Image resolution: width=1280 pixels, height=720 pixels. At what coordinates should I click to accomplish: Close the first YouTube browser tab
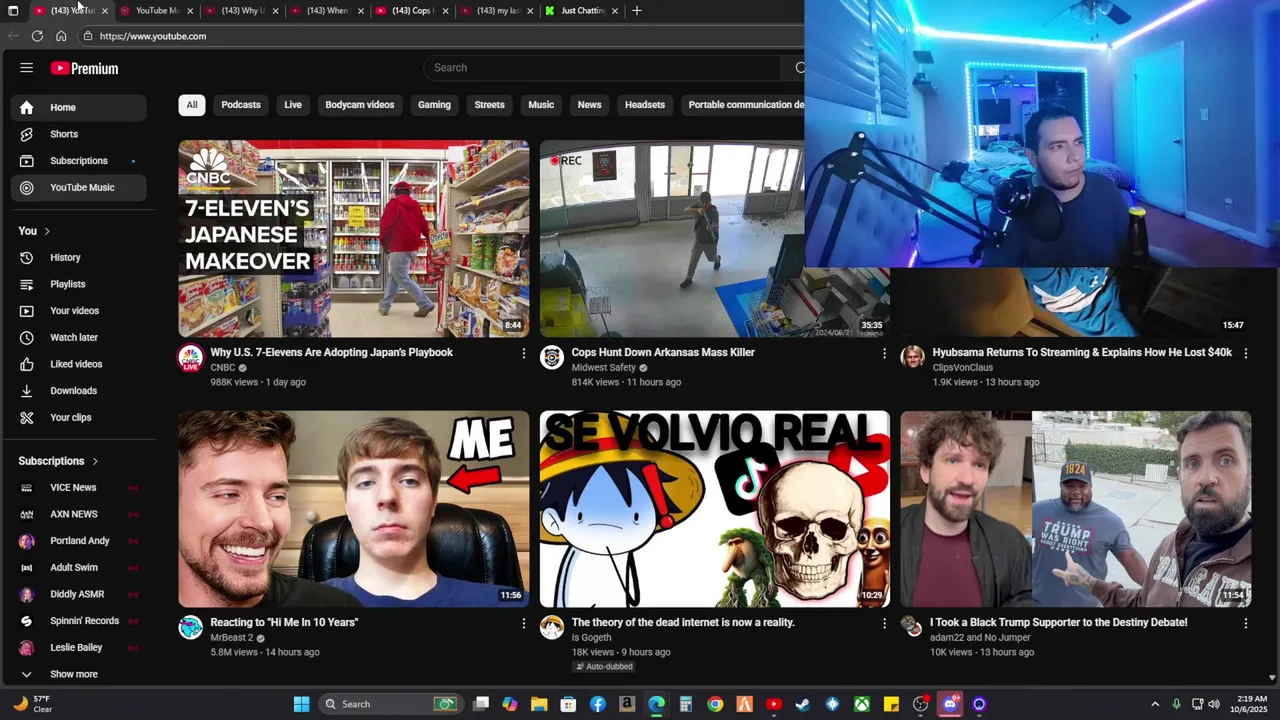click(104, 11)
